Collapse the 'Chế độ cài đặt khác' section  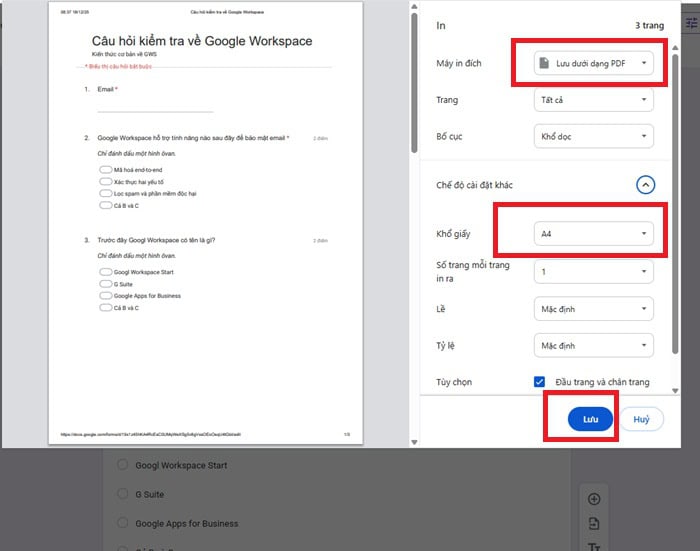[645, 184]
